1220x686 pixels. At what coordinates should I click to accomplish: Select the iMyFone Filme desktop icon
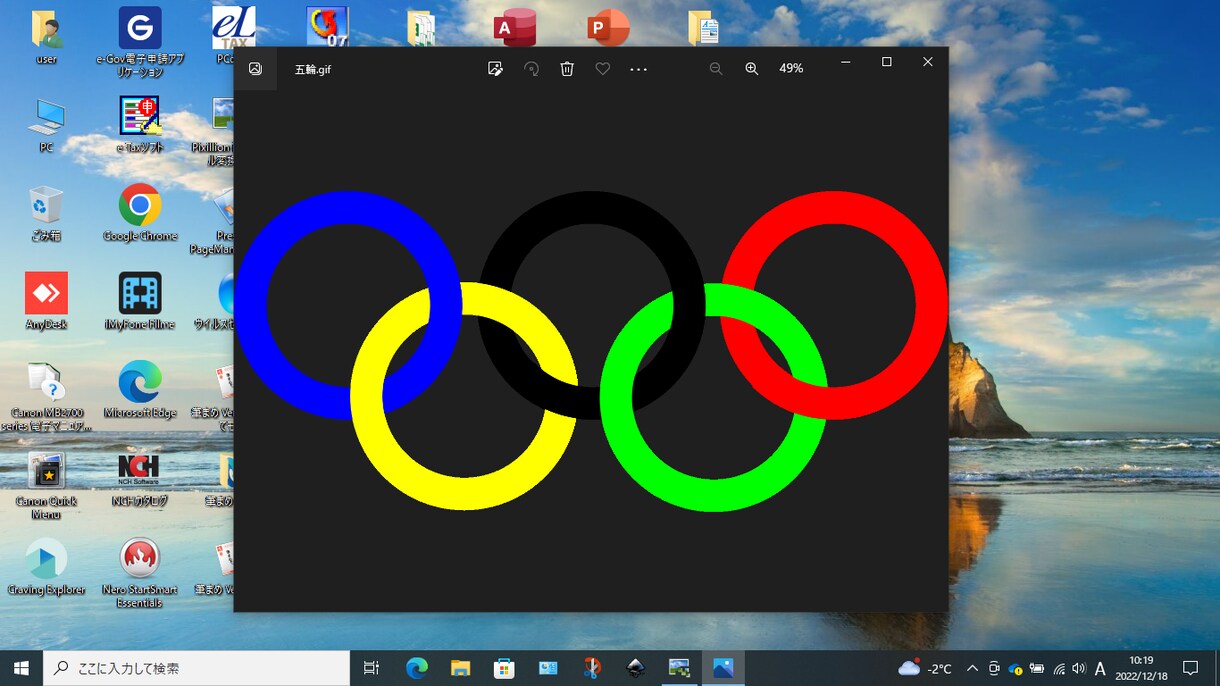pyautogui.click(x=140, y=301)
